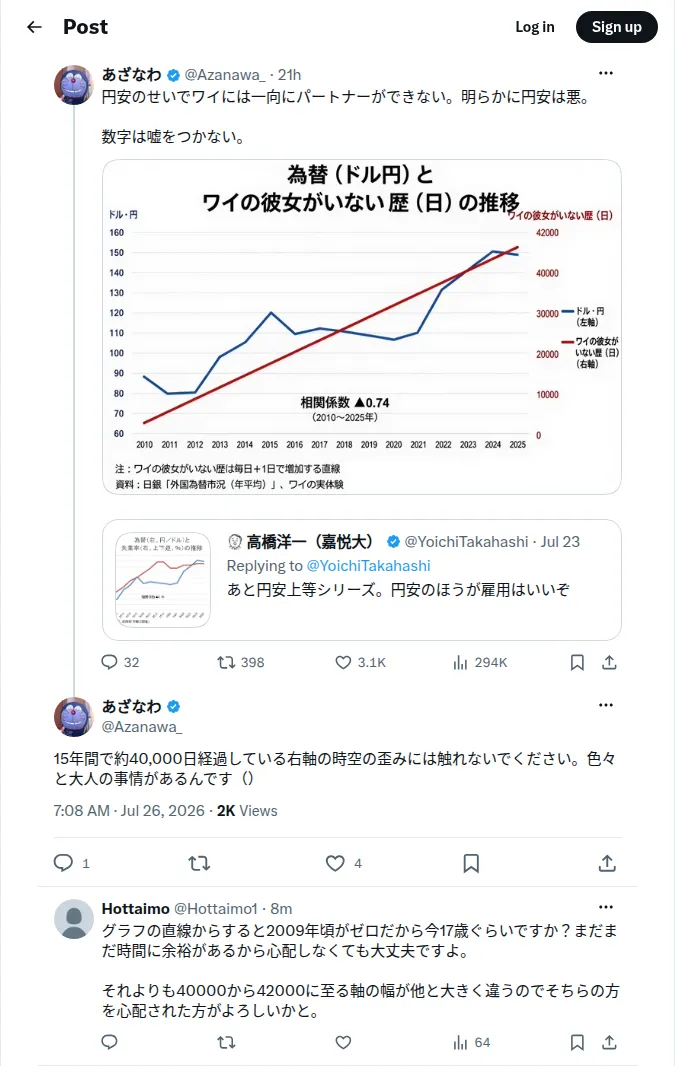Like the first post with 3.1K likes
This screenshot has width=675, height=1066.
tap(361, 662)
